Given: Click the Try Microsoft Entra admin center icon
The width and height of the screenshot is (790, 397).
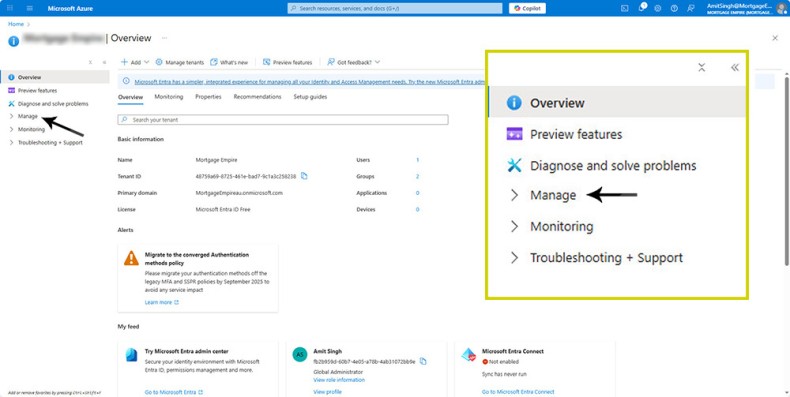Looking at the screenshot, I should pyautogui.click(x=131, y=355).
